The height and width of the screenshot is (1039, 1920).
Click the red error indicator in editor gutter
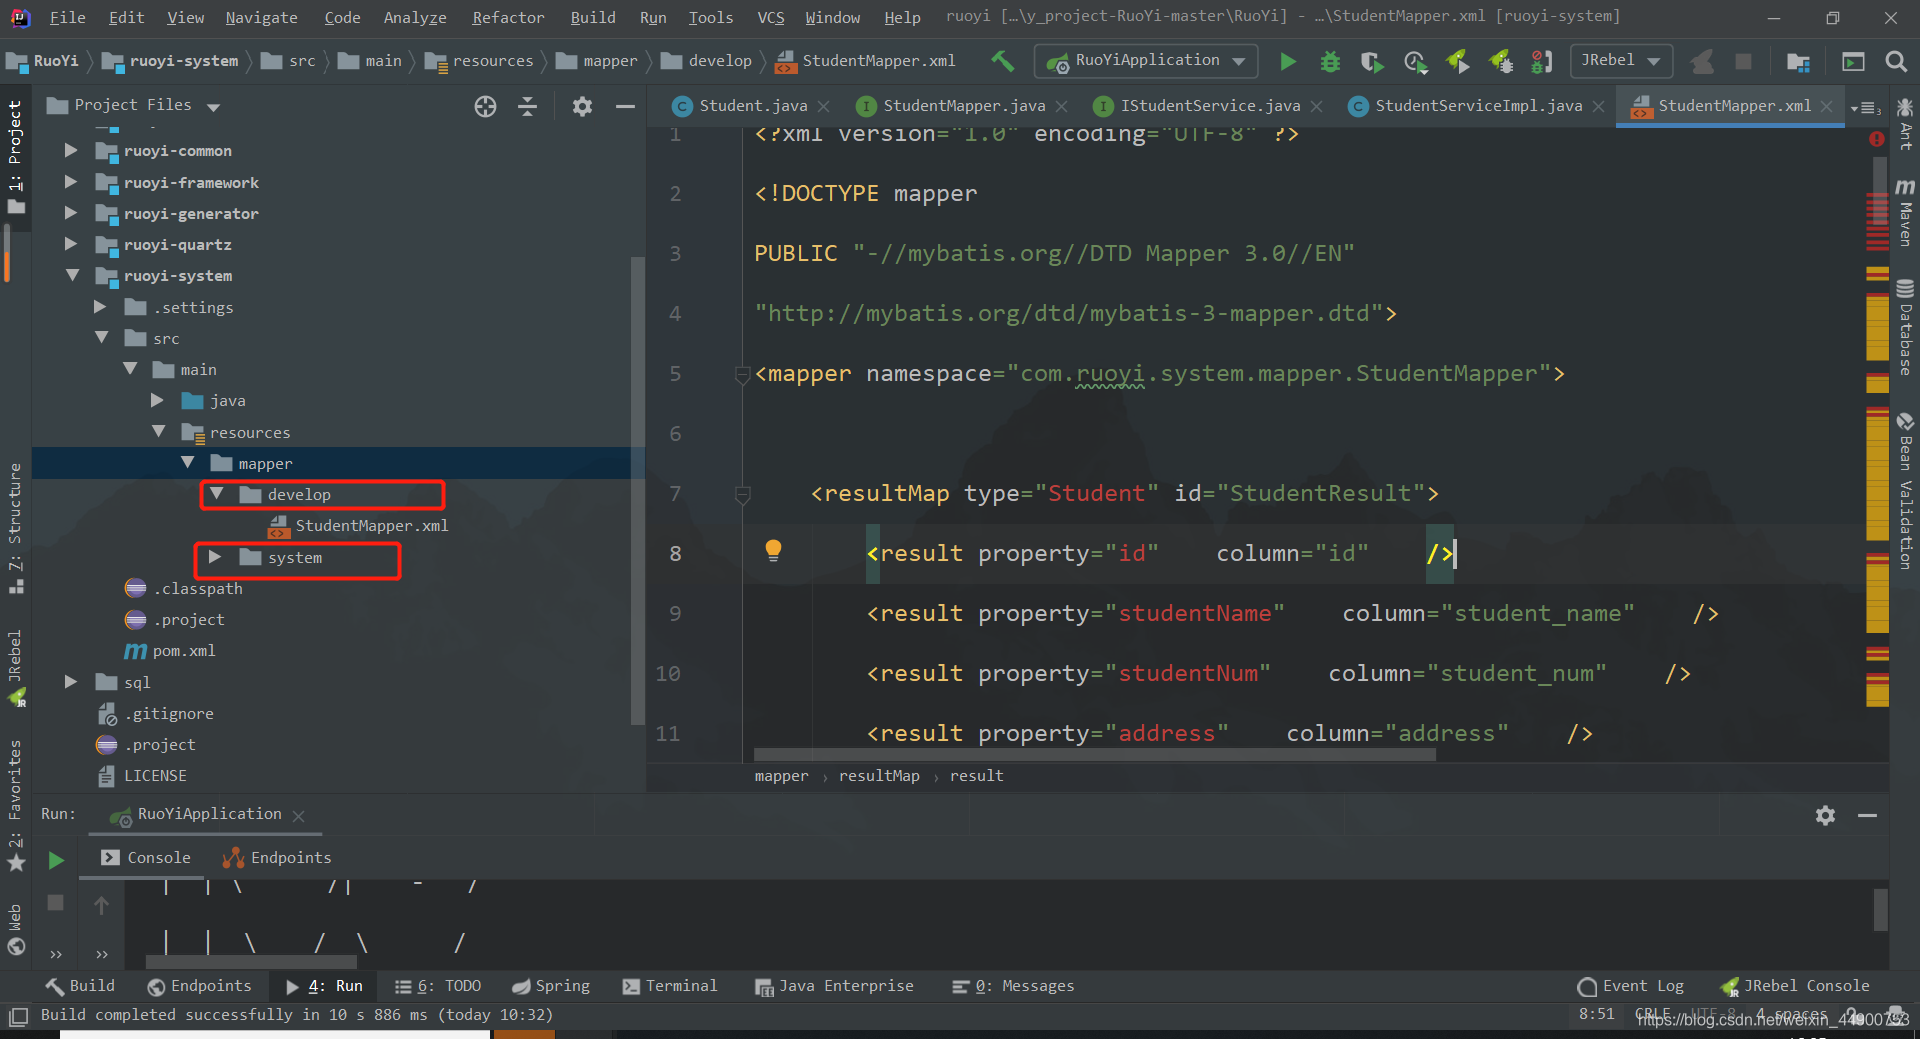1877,139
